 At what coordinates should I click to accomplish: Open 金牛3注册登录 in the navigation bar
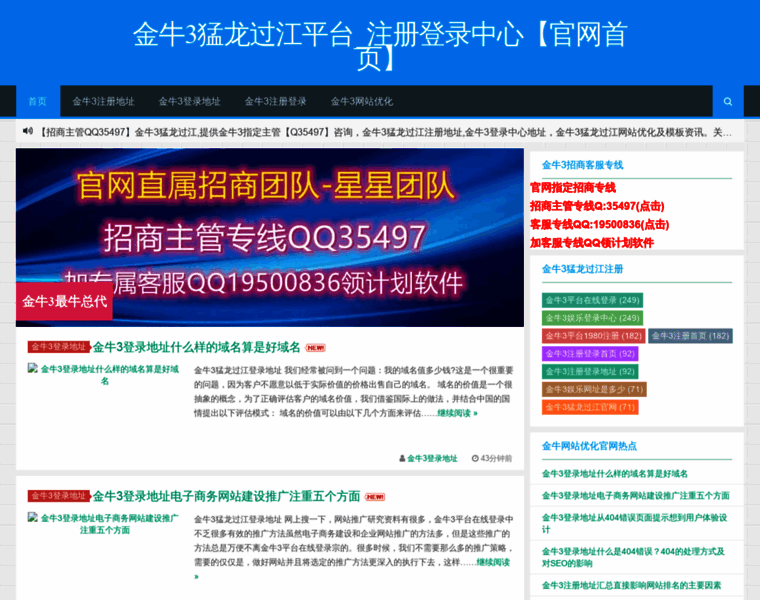click(x=275, y=102)
